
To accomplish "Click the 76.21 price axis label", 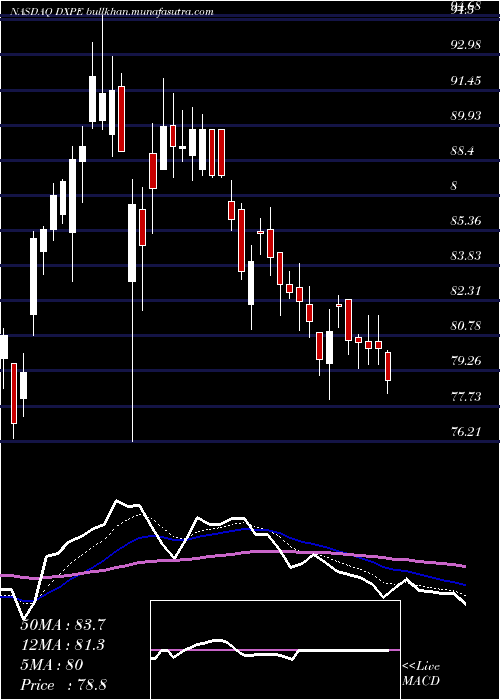I will click(x=467, y=431).
